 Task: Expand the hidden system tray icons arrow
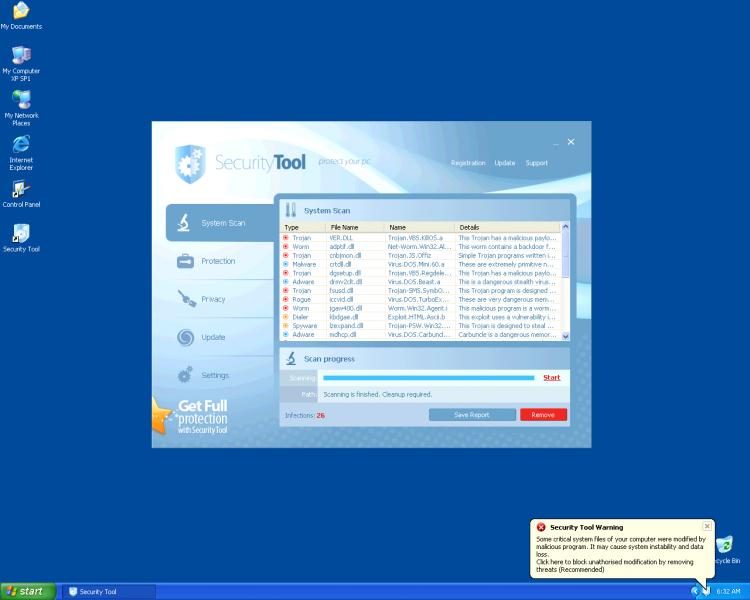click(x=695, y=591)
